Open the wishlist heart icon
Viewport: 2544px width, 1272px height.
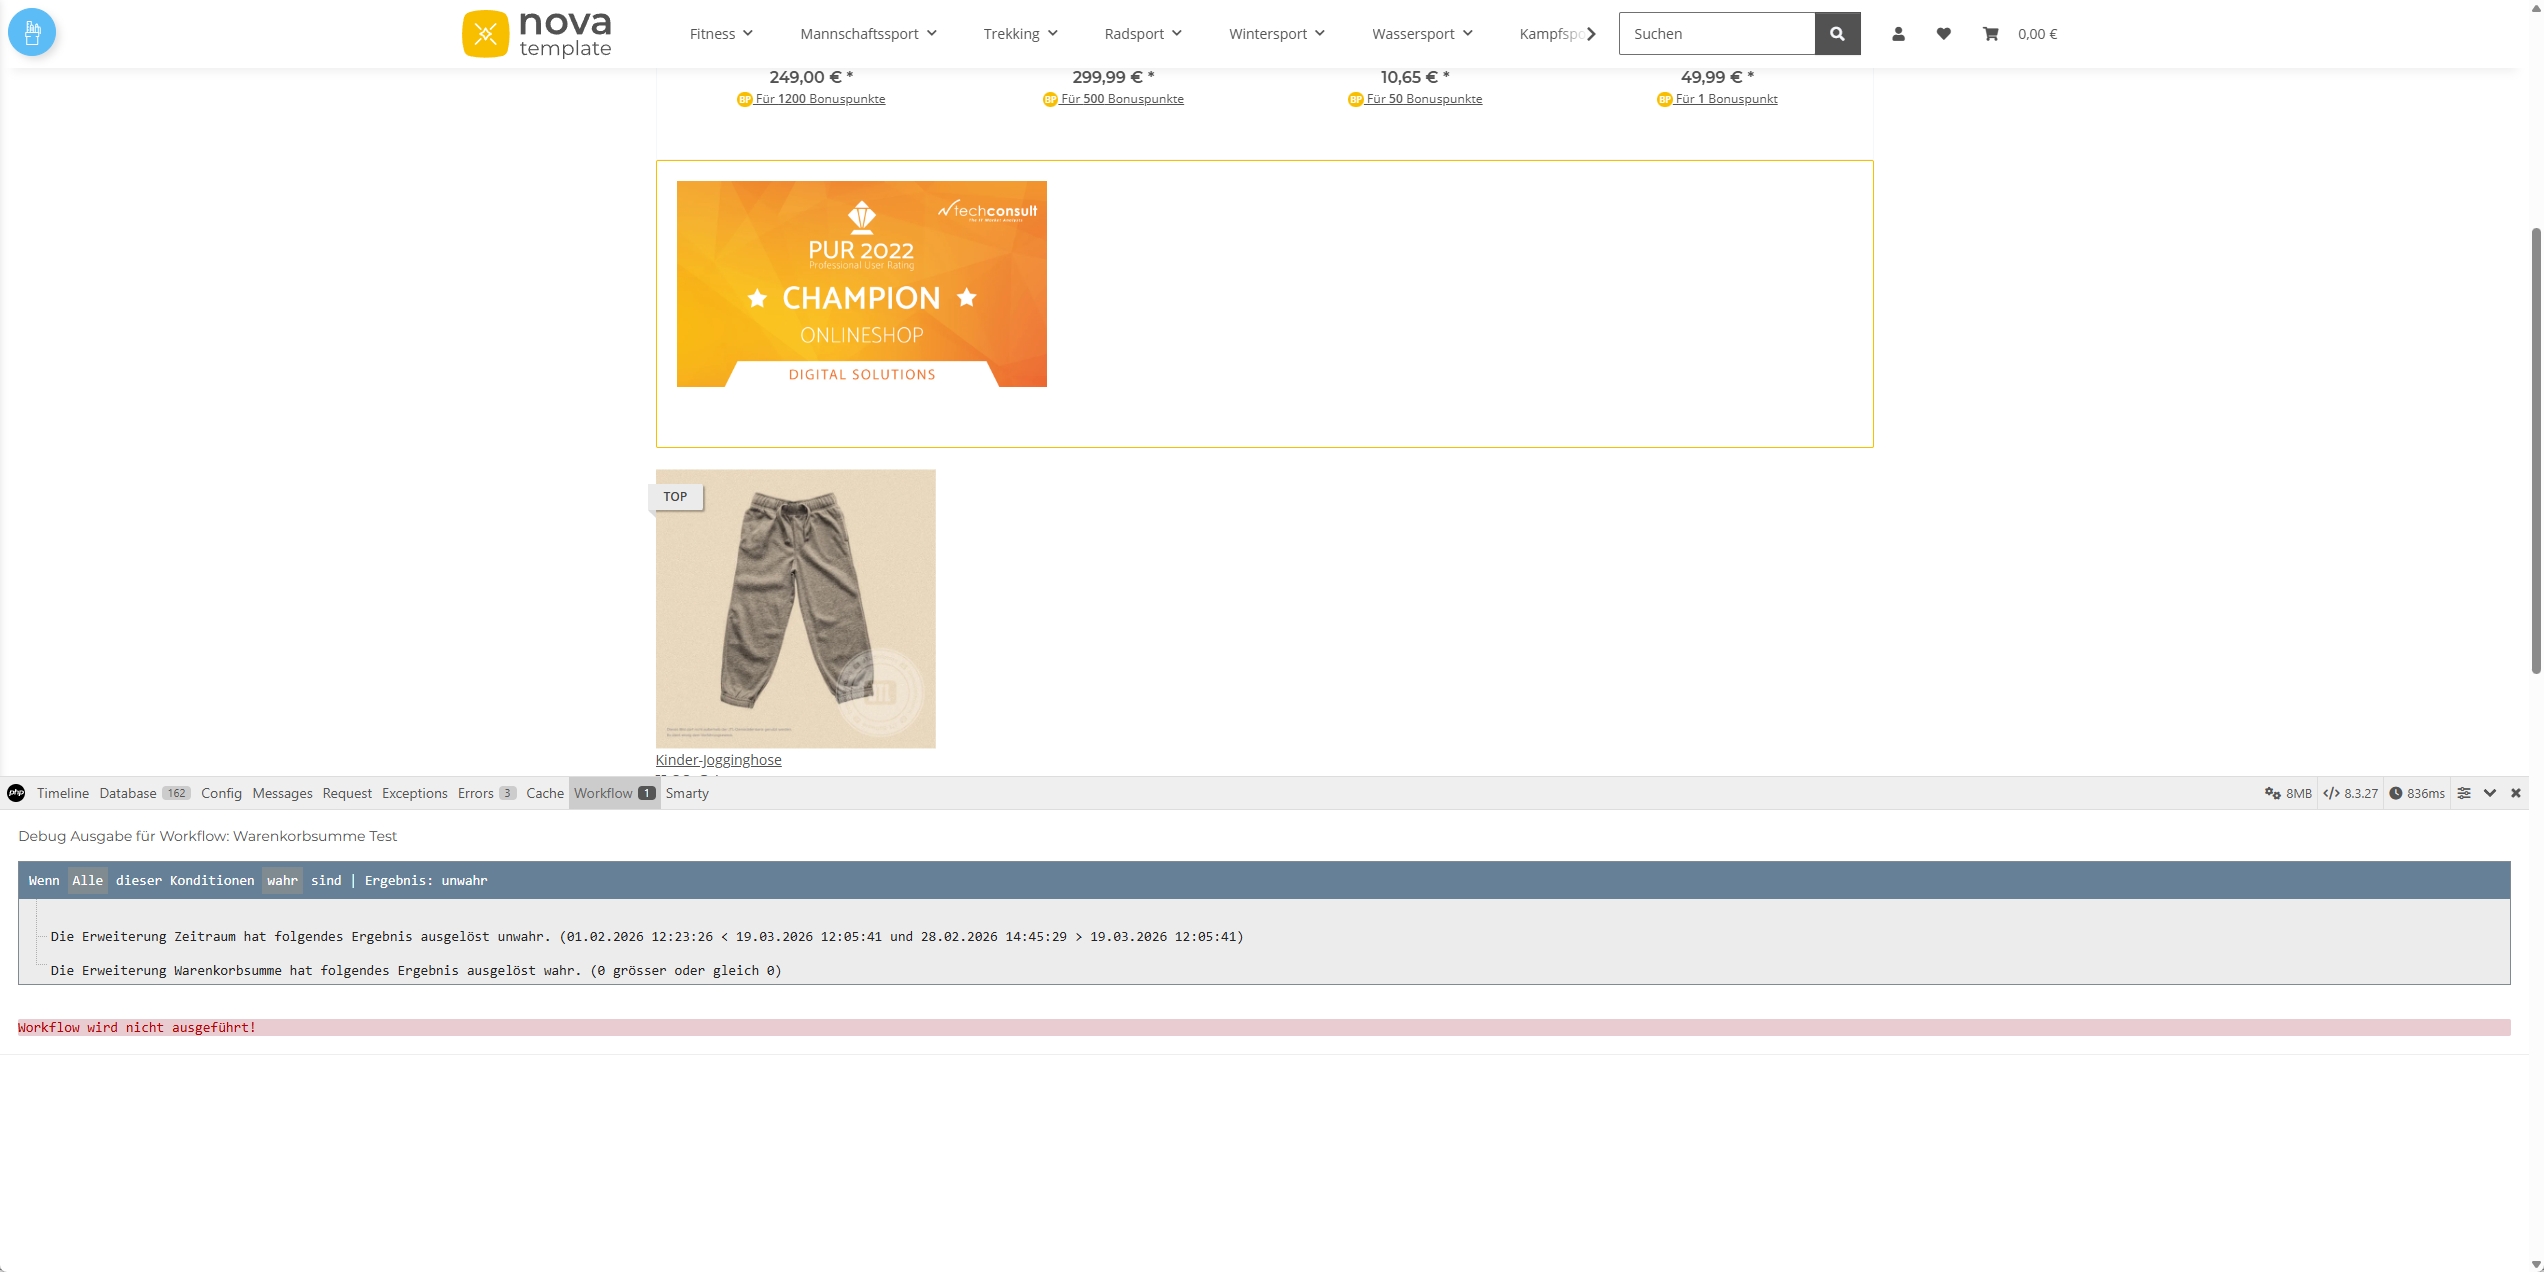(x=1944, y=33)
